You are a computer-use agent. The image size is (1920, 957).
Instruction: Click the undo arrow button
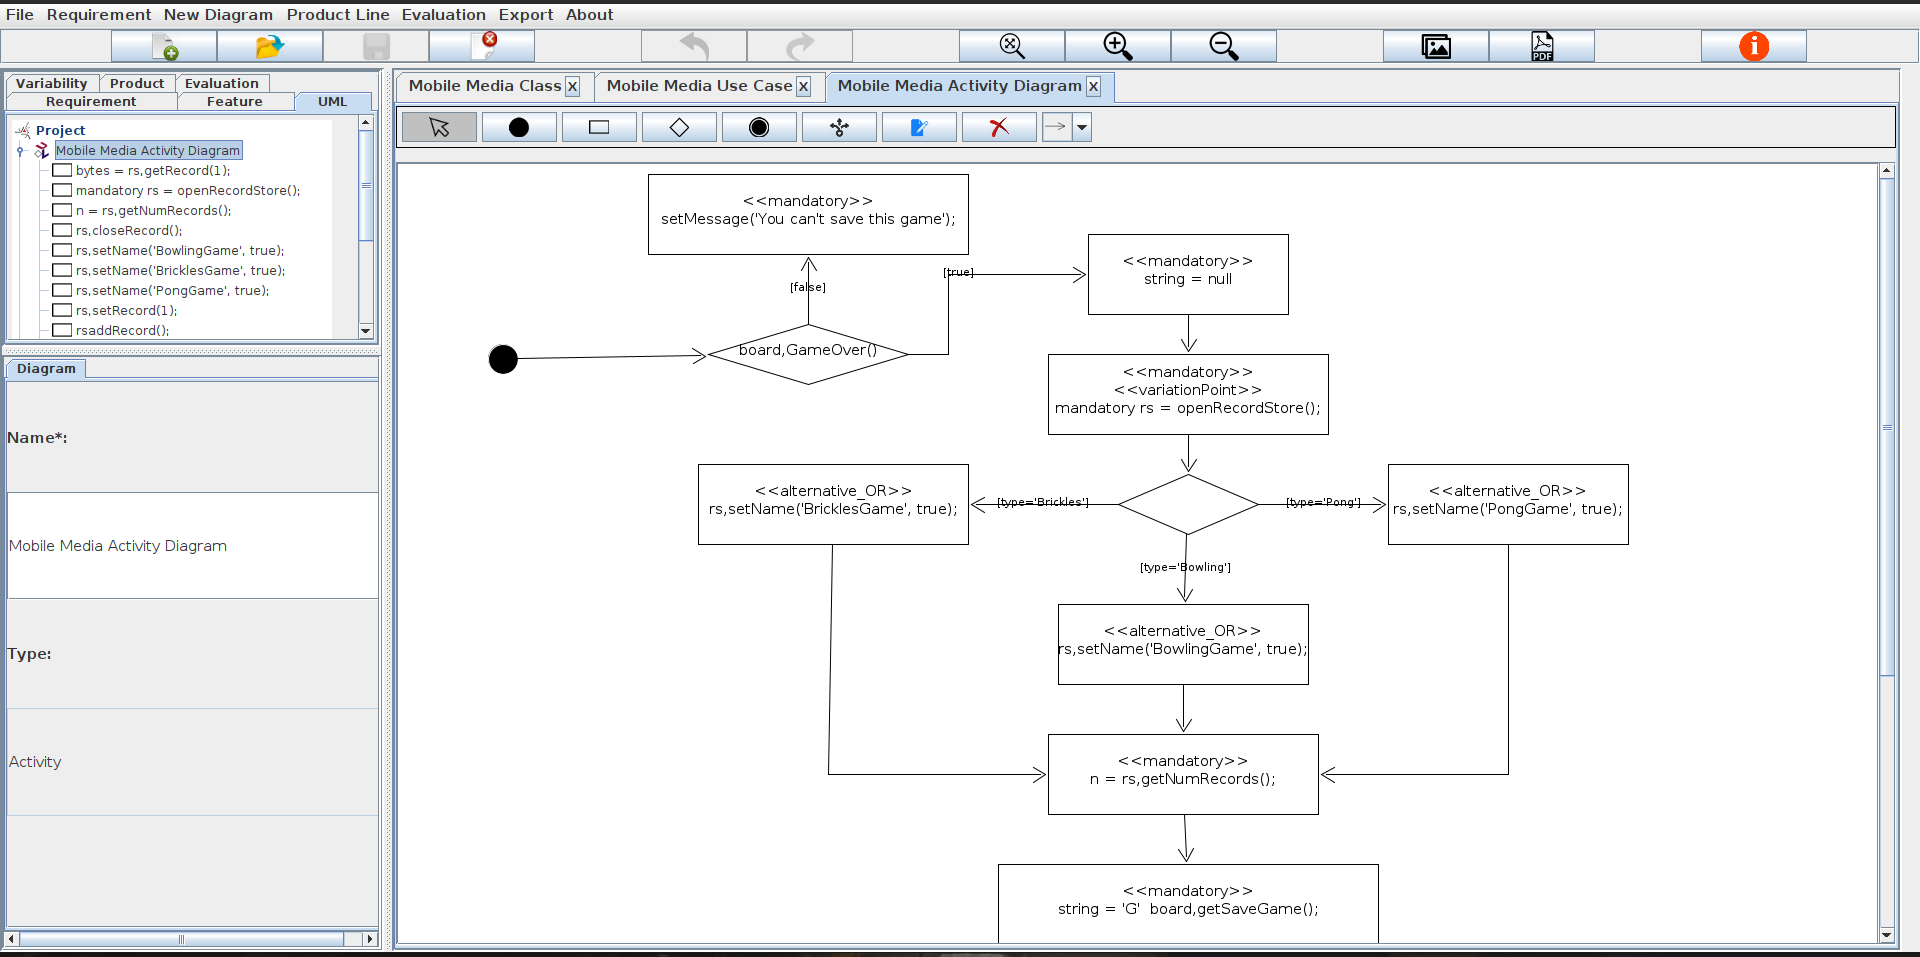[694, 46]
